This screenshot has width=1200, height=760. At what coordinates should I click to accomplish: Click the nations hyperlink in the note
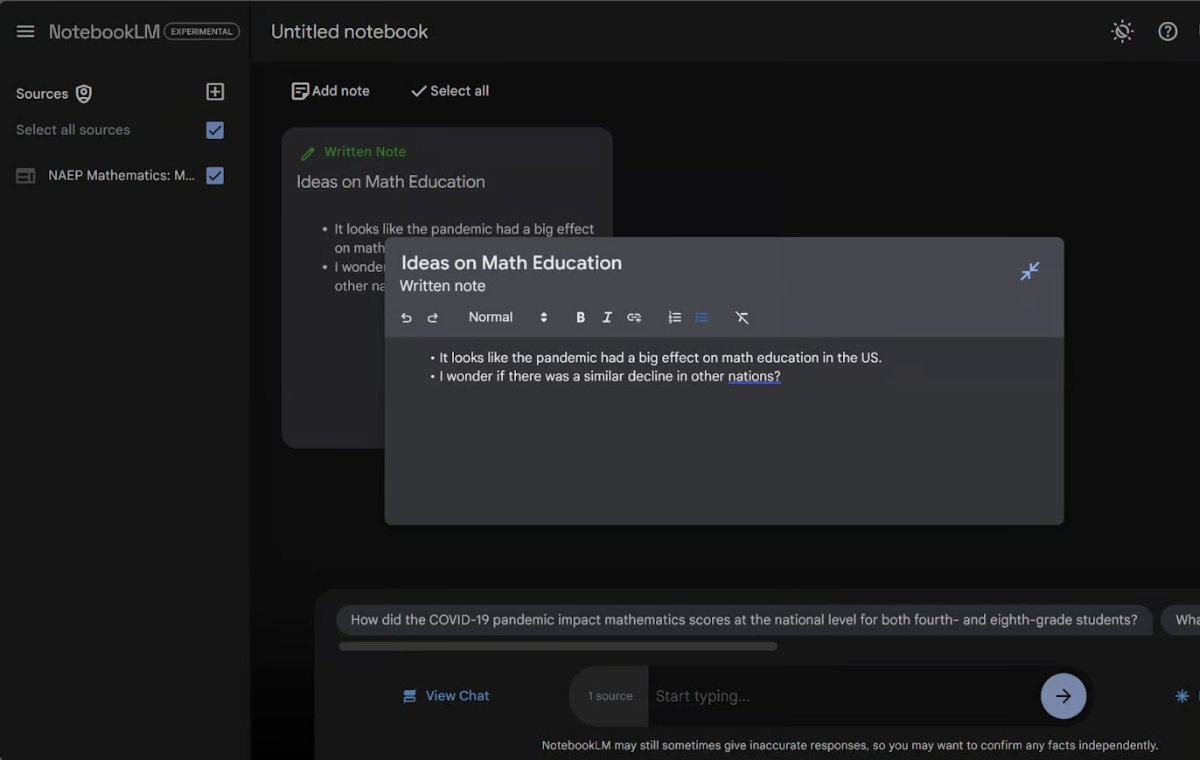(x=753, y=376)
